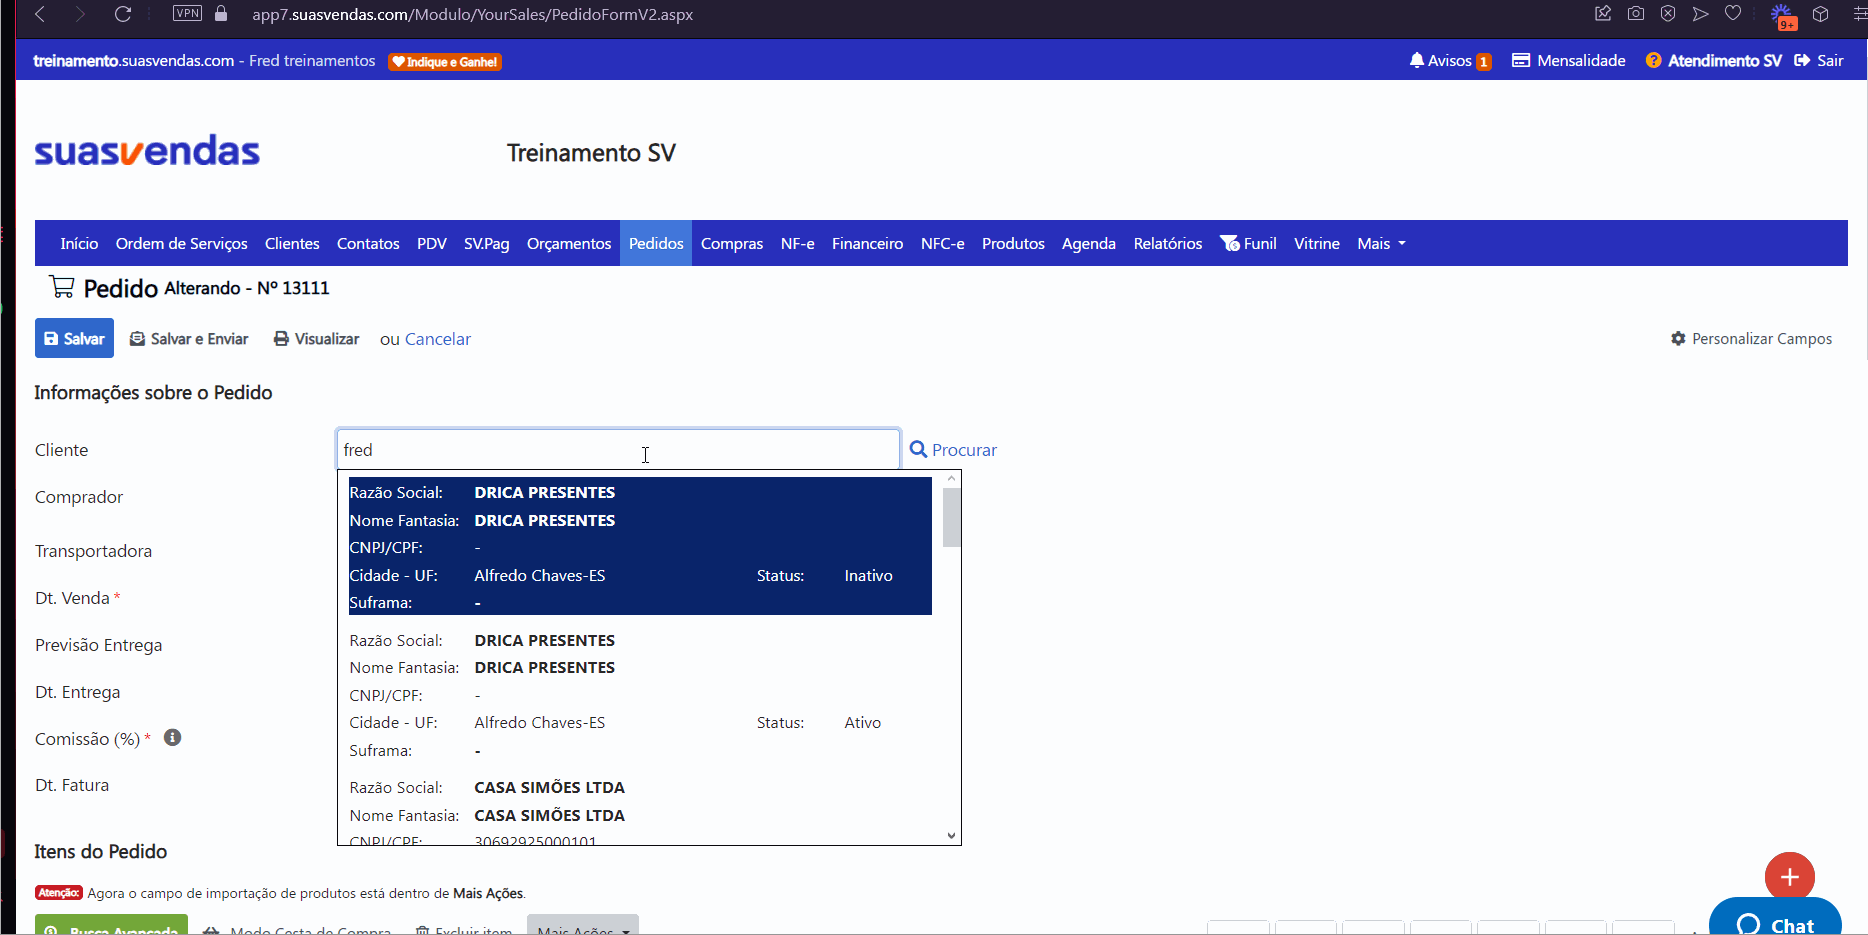Click the padlock site security icon
Screen dimensions: 1868x935
[221, 14]
